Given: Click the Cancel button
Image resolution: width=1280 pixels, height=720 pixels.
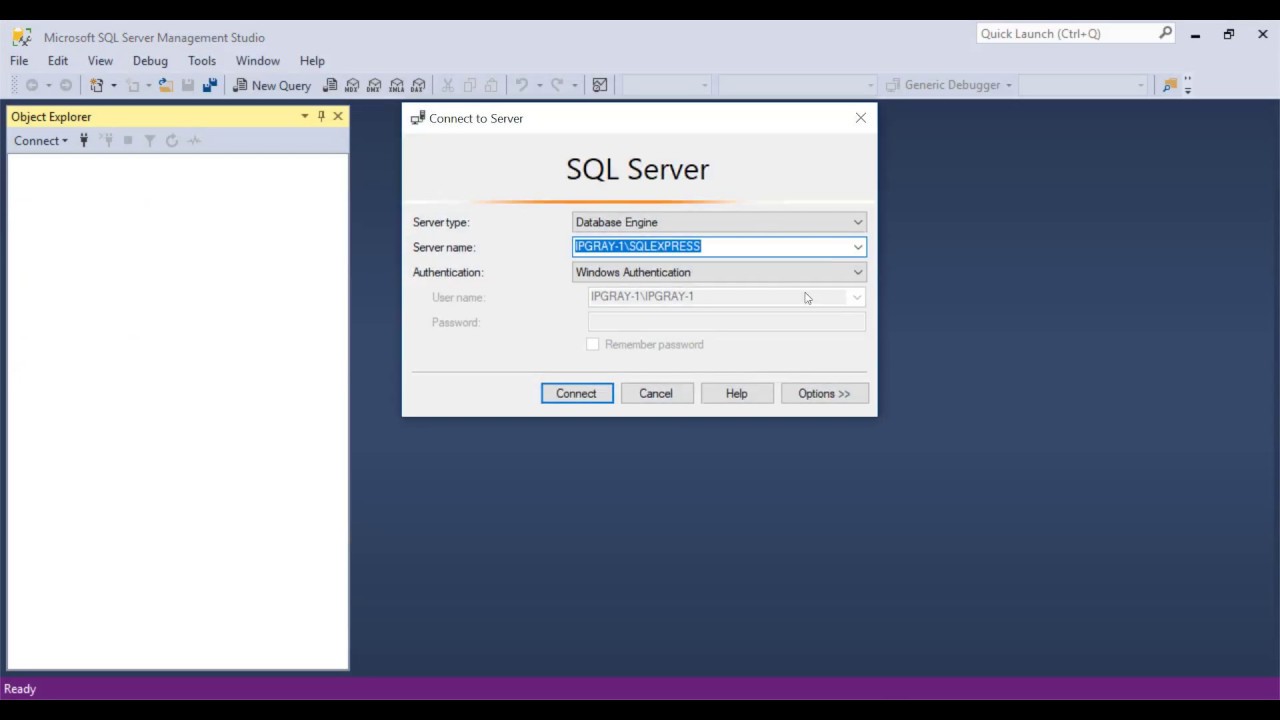Looking at the screenshot, I should [656, 393].
